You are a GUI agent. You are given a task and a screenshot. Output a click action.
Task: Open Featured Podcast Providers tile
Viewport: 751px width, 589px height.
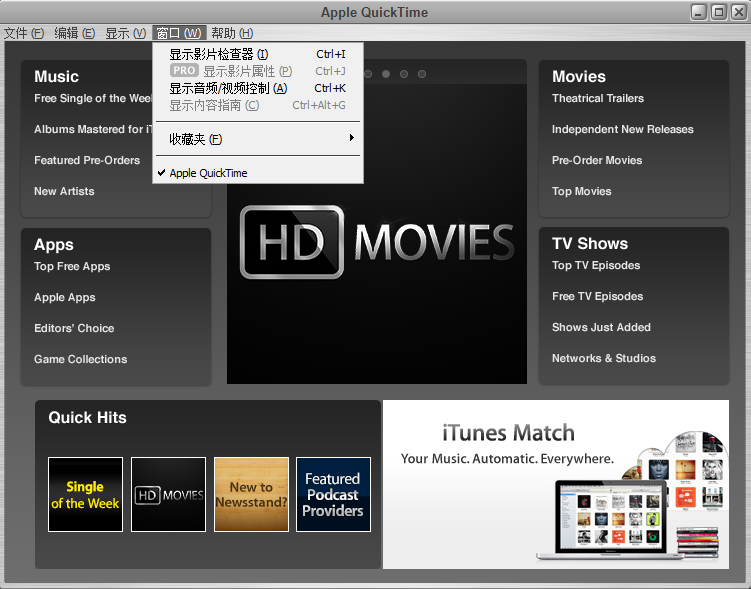pyautogui.click(x=333, y=494)
